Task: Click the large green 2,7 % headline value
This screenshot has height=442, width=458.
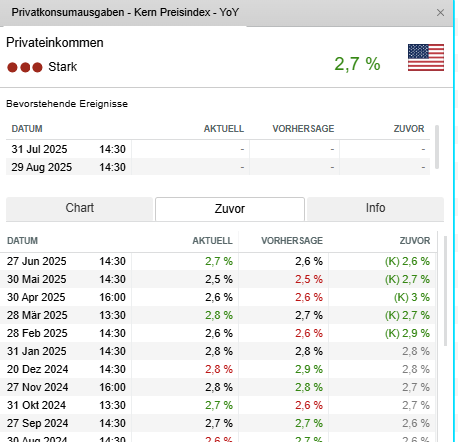Action: coord(357,64)
